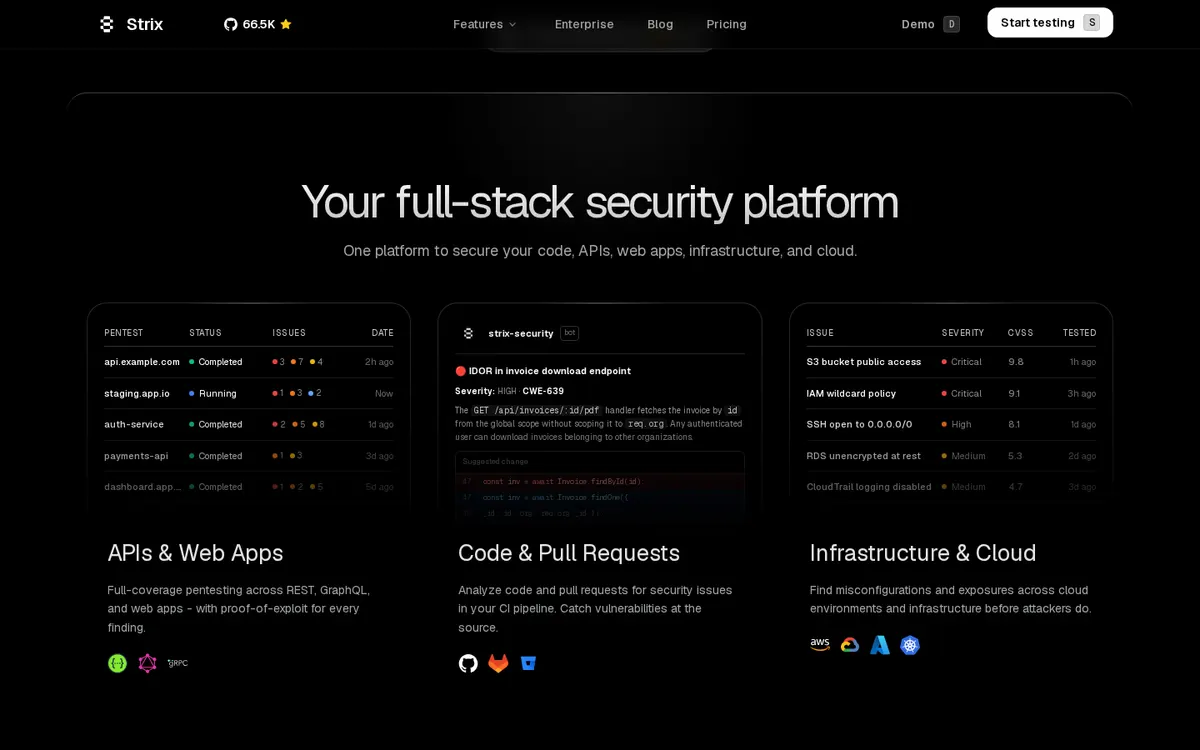Click the Kubernetes logo icon

910,645
